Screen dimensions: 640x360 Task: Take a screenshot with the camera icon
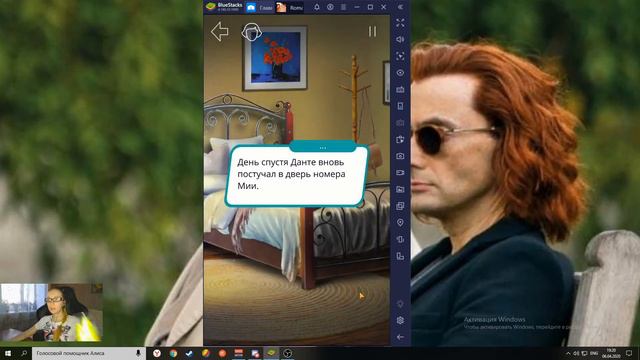click(x=400, y=156)
